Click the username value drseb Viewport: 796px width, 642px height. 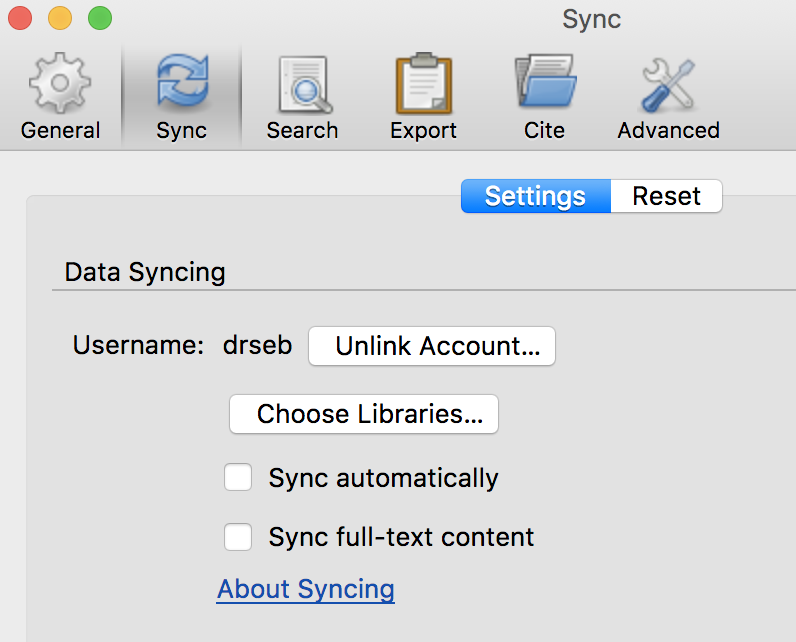point(257,345)
